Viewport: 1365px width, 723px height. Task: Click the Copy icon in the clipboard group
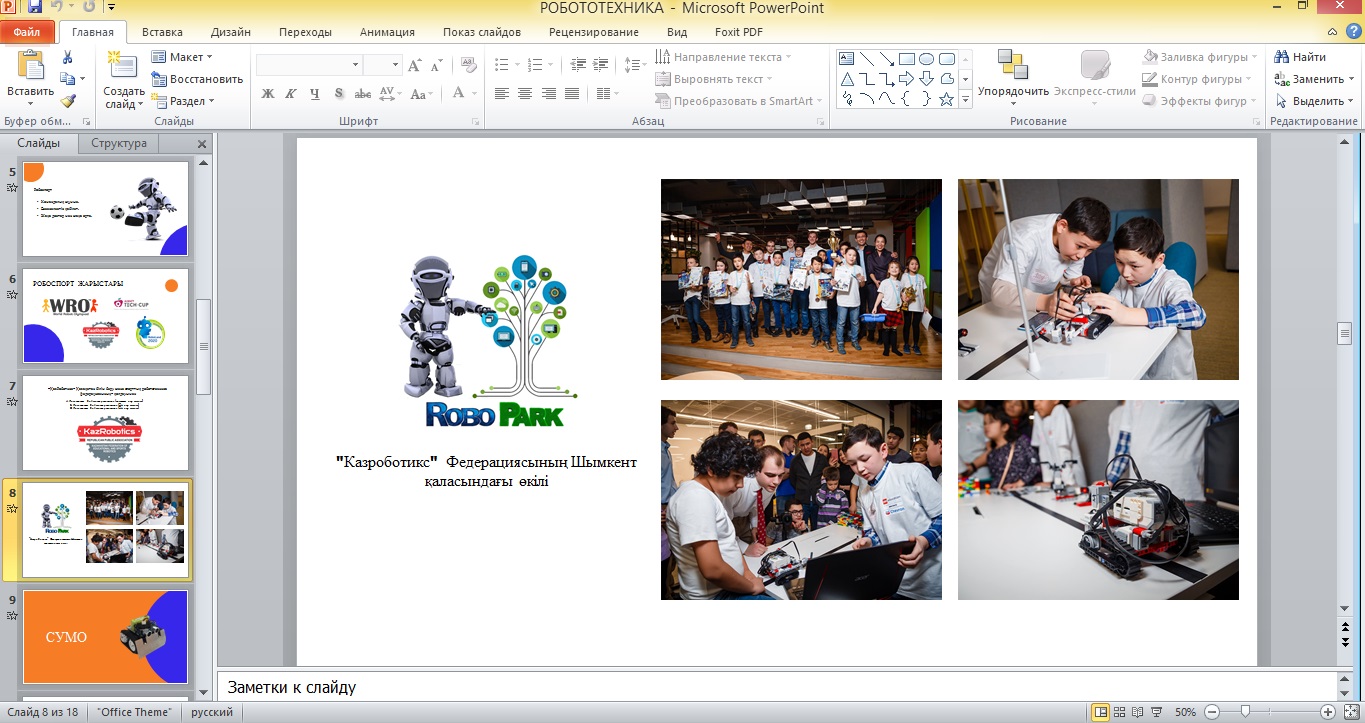point(67,79)
